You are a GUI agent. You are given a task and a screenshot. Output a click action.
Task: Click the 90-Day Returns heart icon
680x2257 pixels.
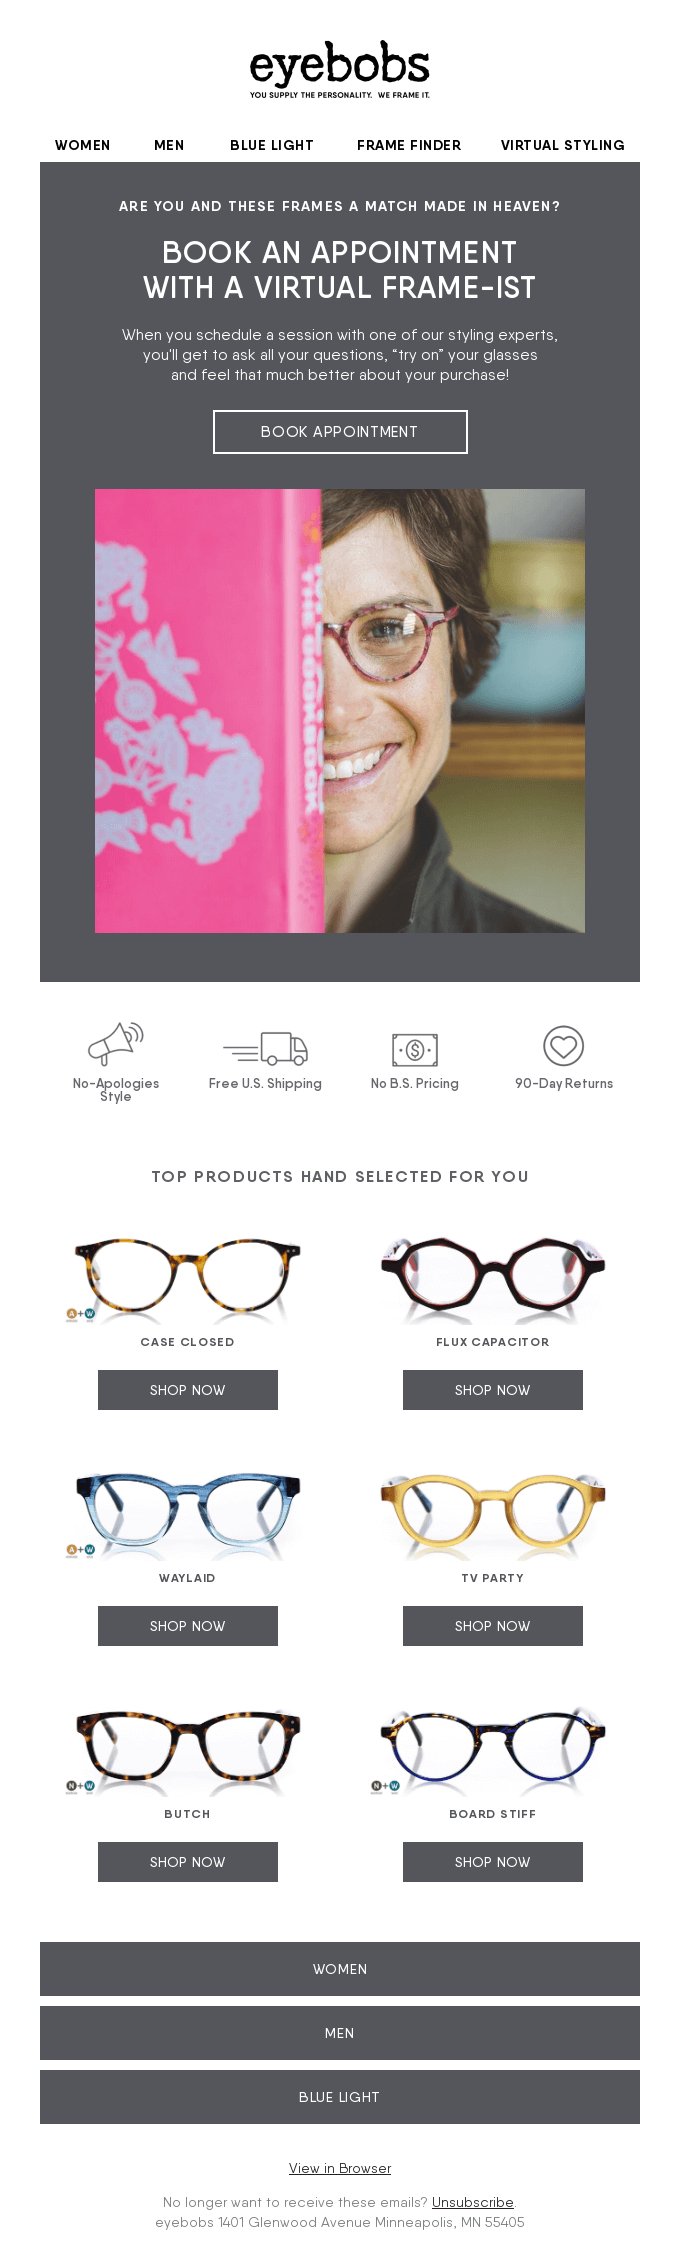click(x=564, y=1046)
